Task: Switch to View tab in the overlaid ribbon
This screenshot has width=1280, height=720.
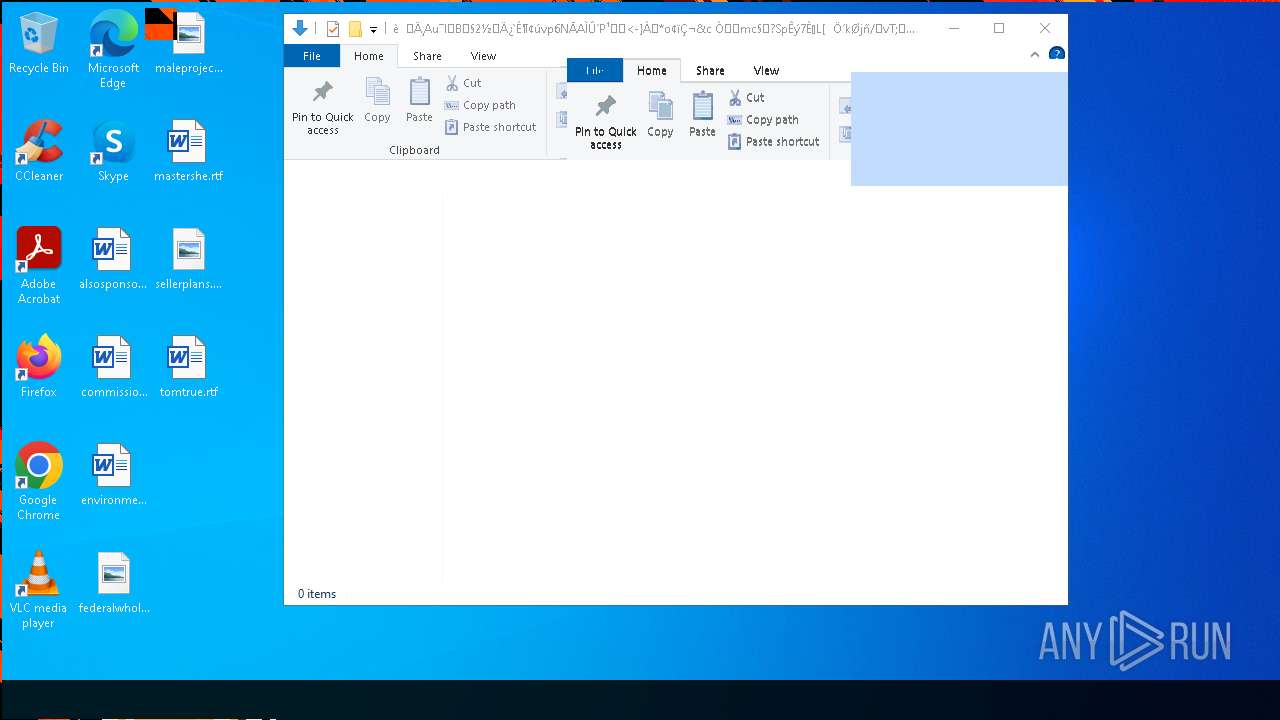Action: pyautogui.click(x=766, y=70)
